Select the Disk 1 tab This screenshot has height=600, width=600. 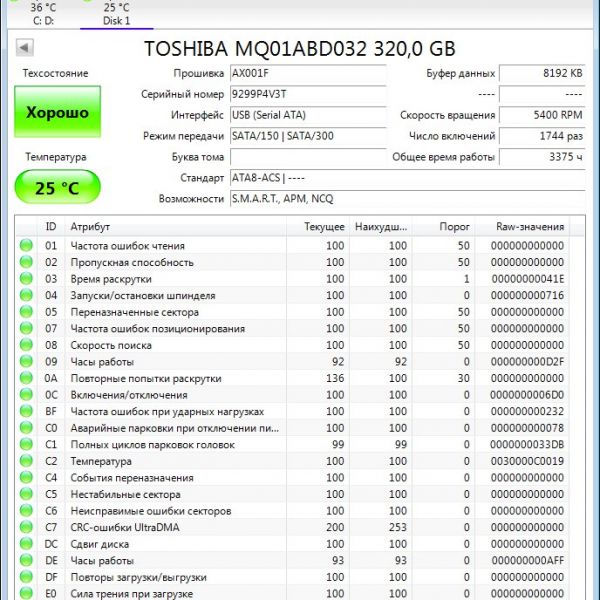click(116, 14)
